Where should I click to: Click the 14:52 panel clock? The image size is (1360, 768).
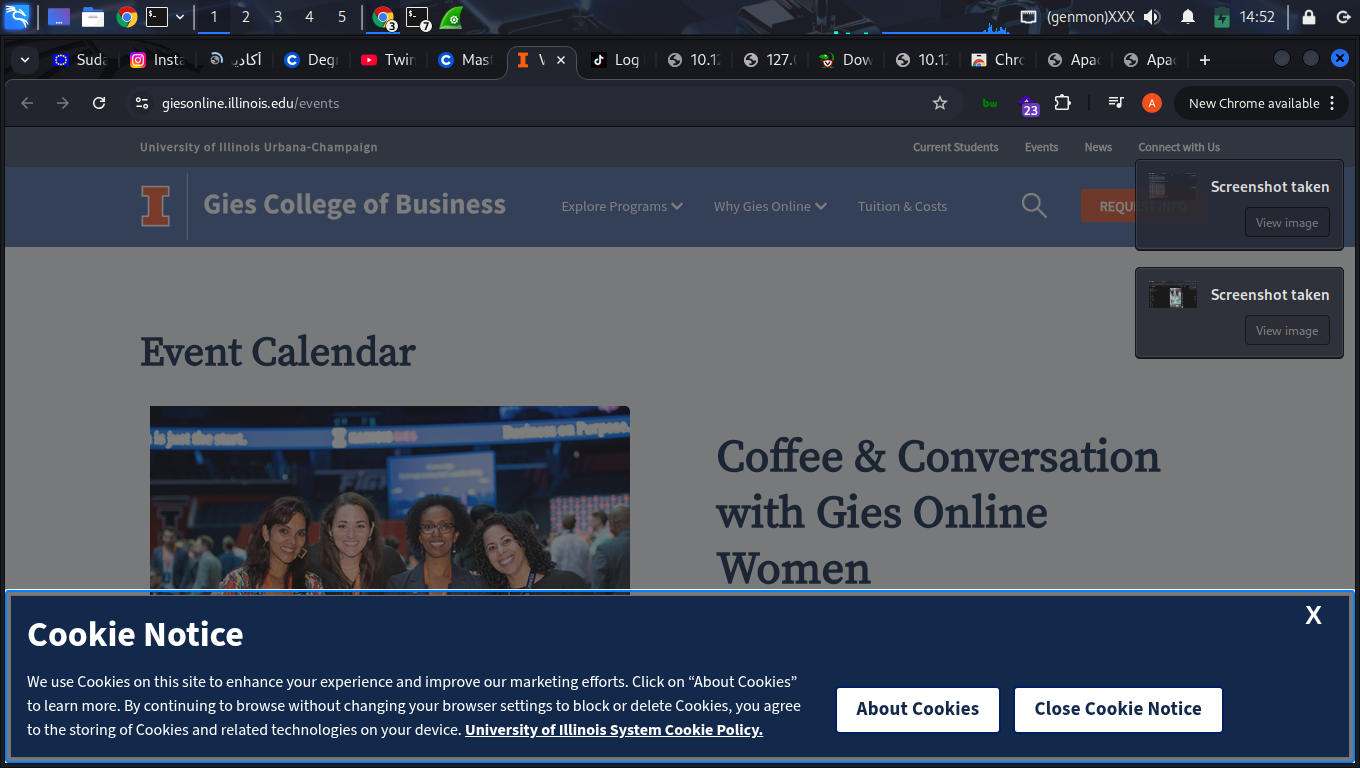1257,17
